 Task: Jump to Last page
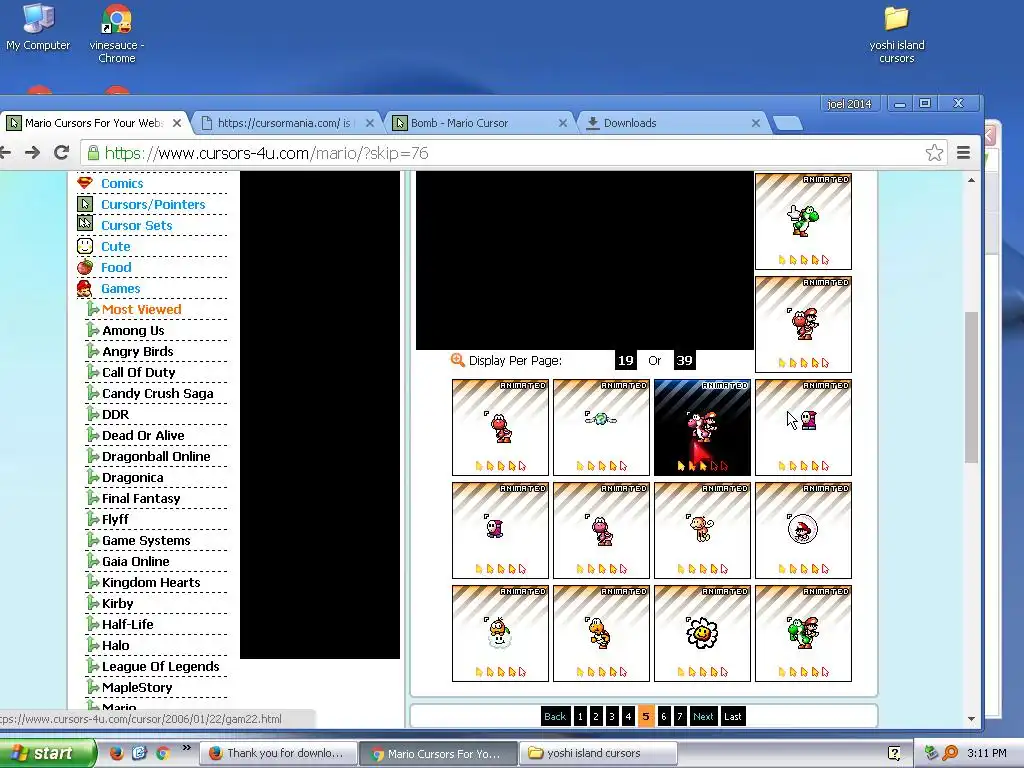coord(733,716)
